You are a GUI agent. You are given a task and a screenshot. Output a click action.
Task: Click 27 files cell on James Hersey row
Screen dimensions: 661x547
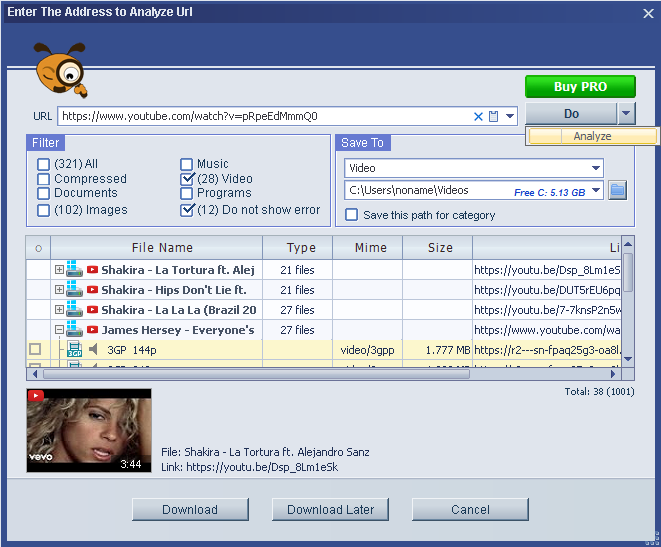[x=298, y=330]
